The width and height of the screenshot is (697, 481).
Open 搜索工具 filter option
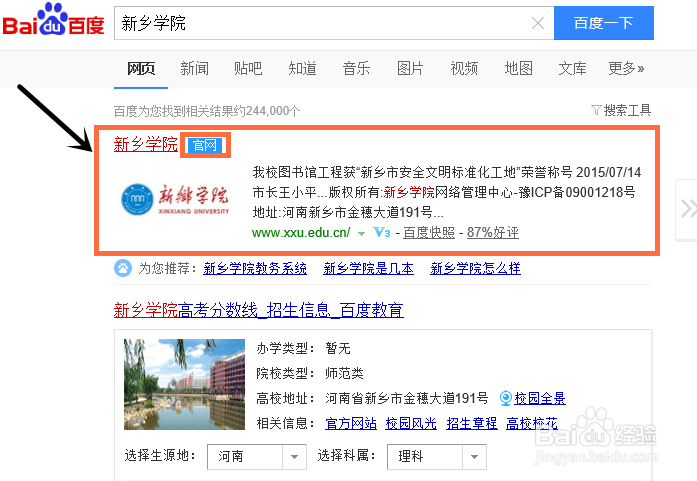click(621, 110)
